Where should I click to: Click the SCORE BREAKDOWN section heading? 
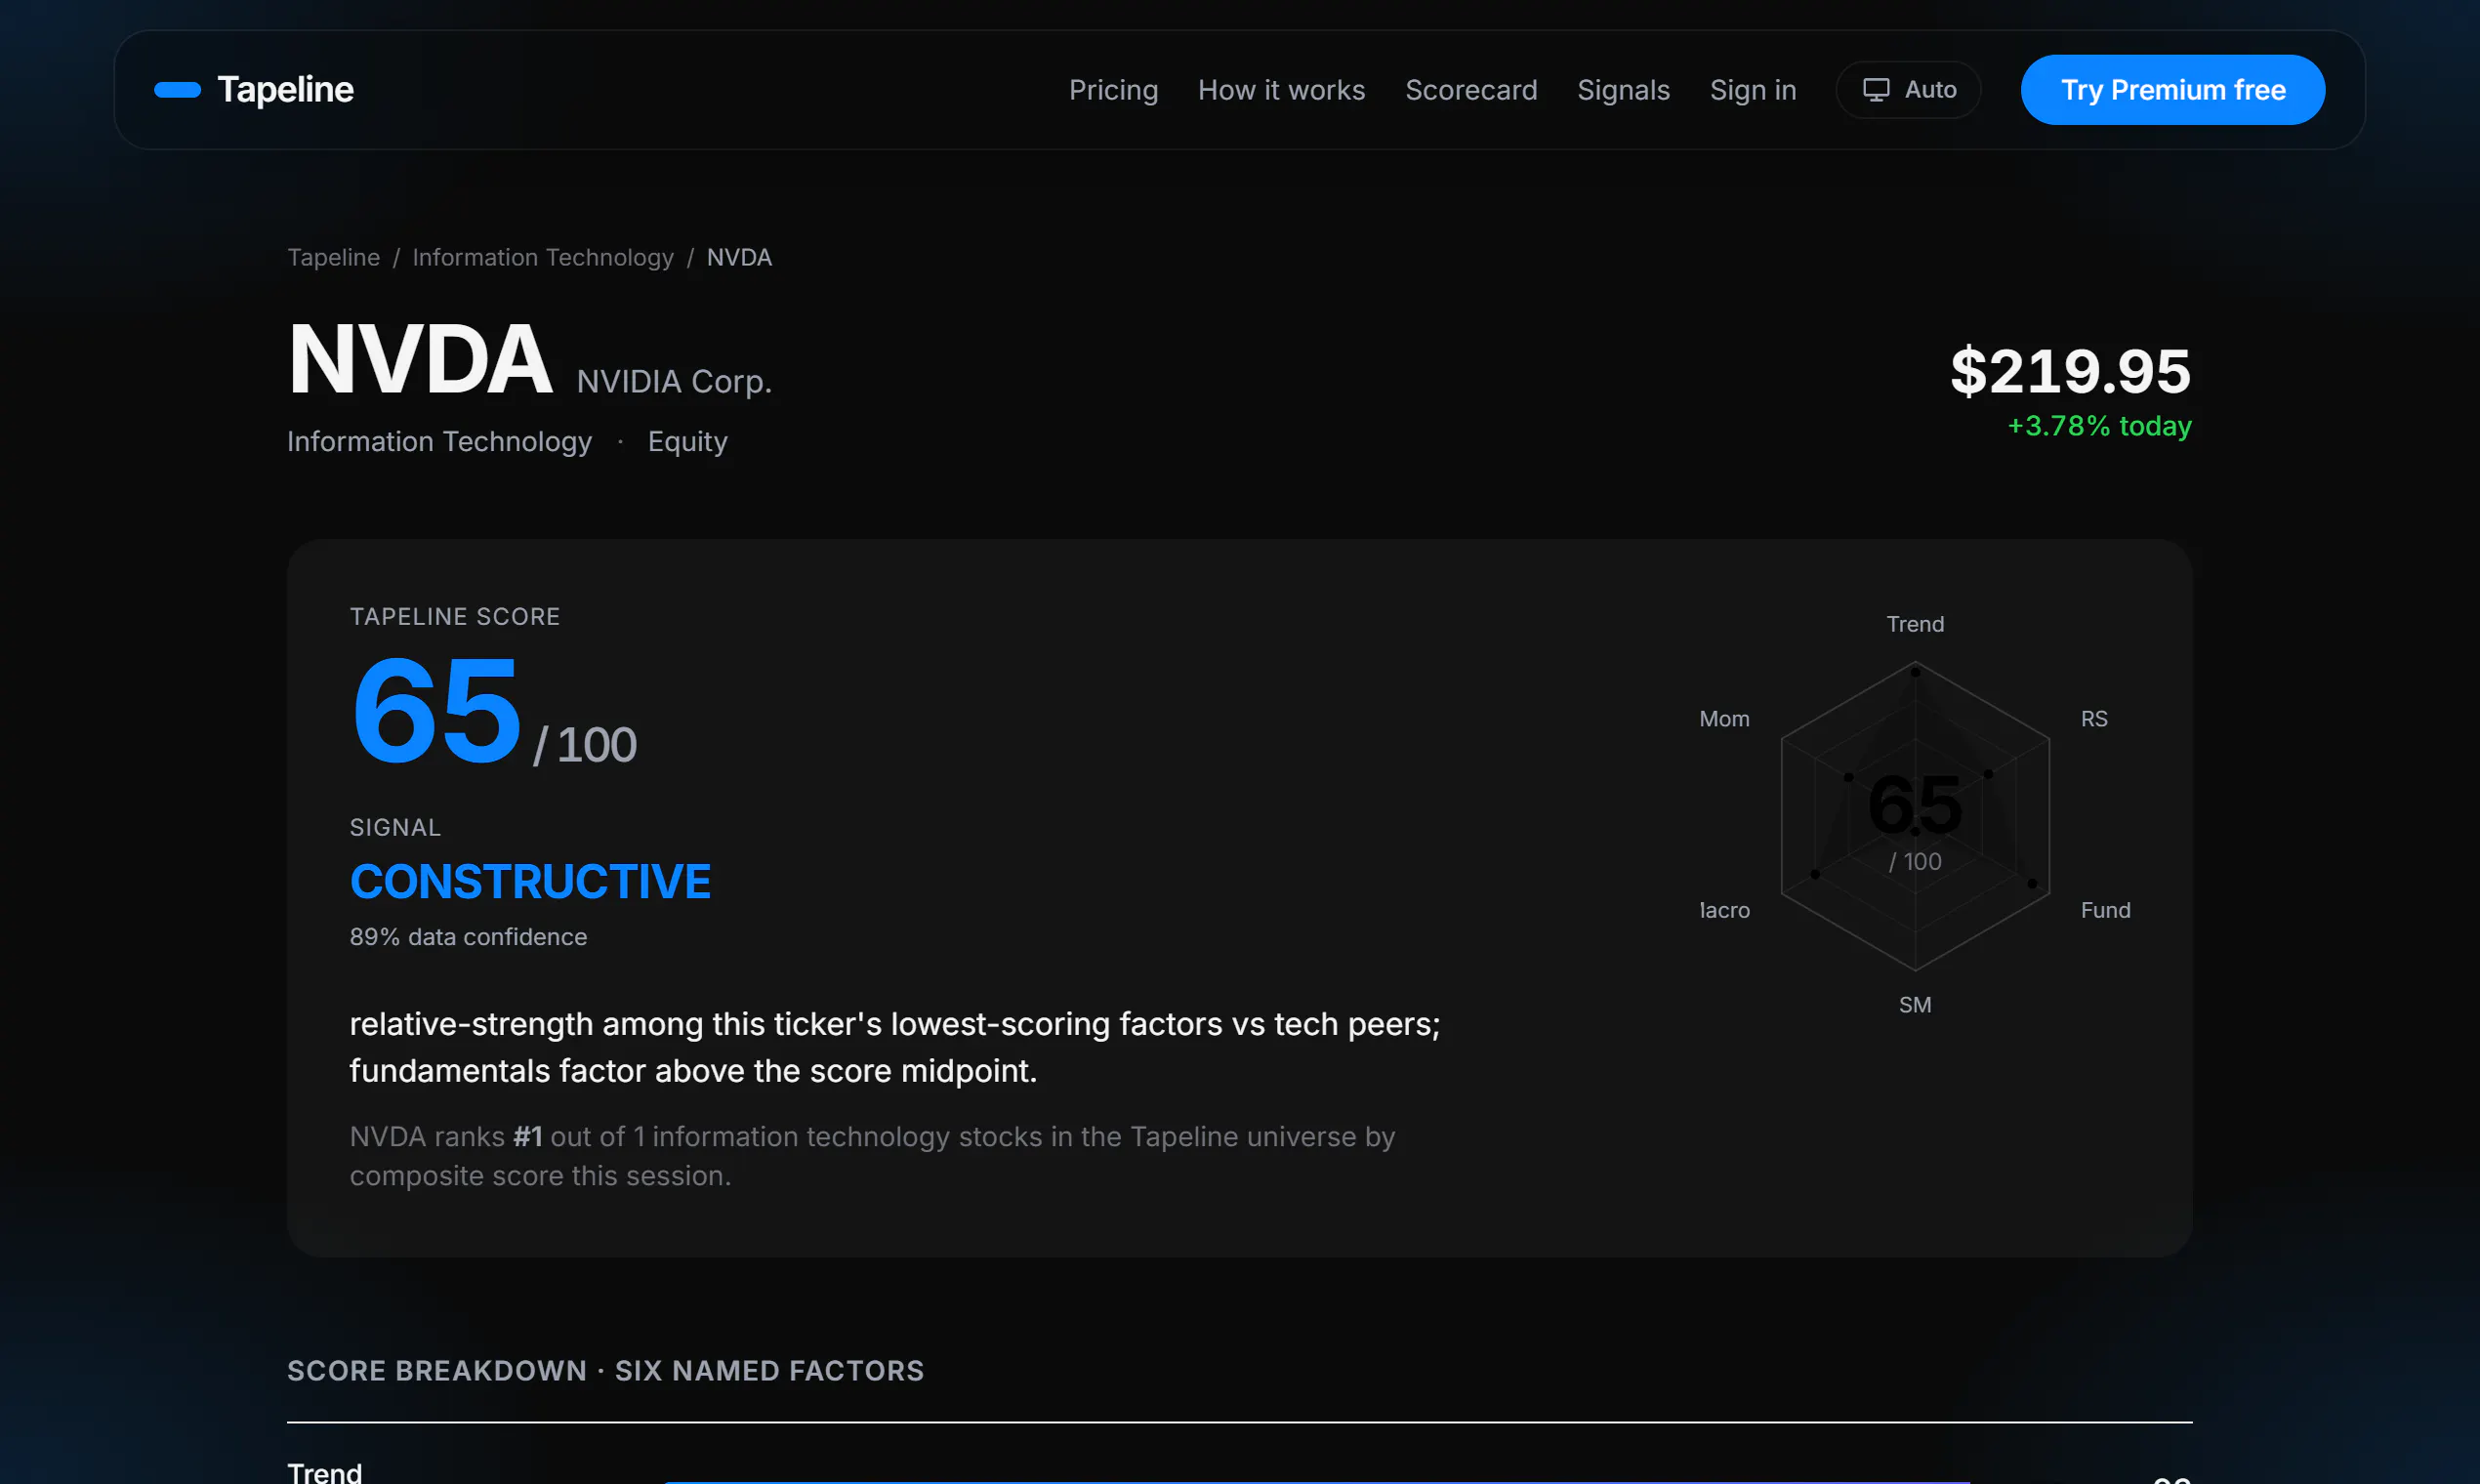[x=605, y=1371]
